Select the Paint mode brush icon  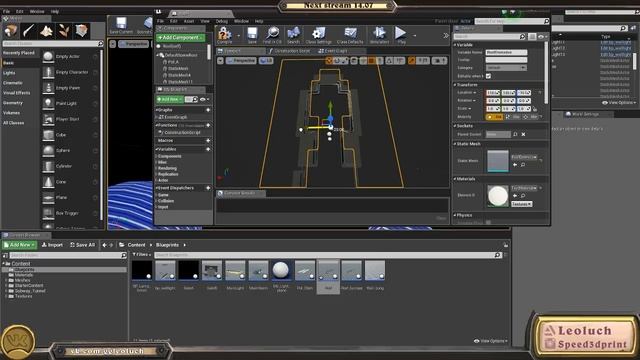point(28,31)
